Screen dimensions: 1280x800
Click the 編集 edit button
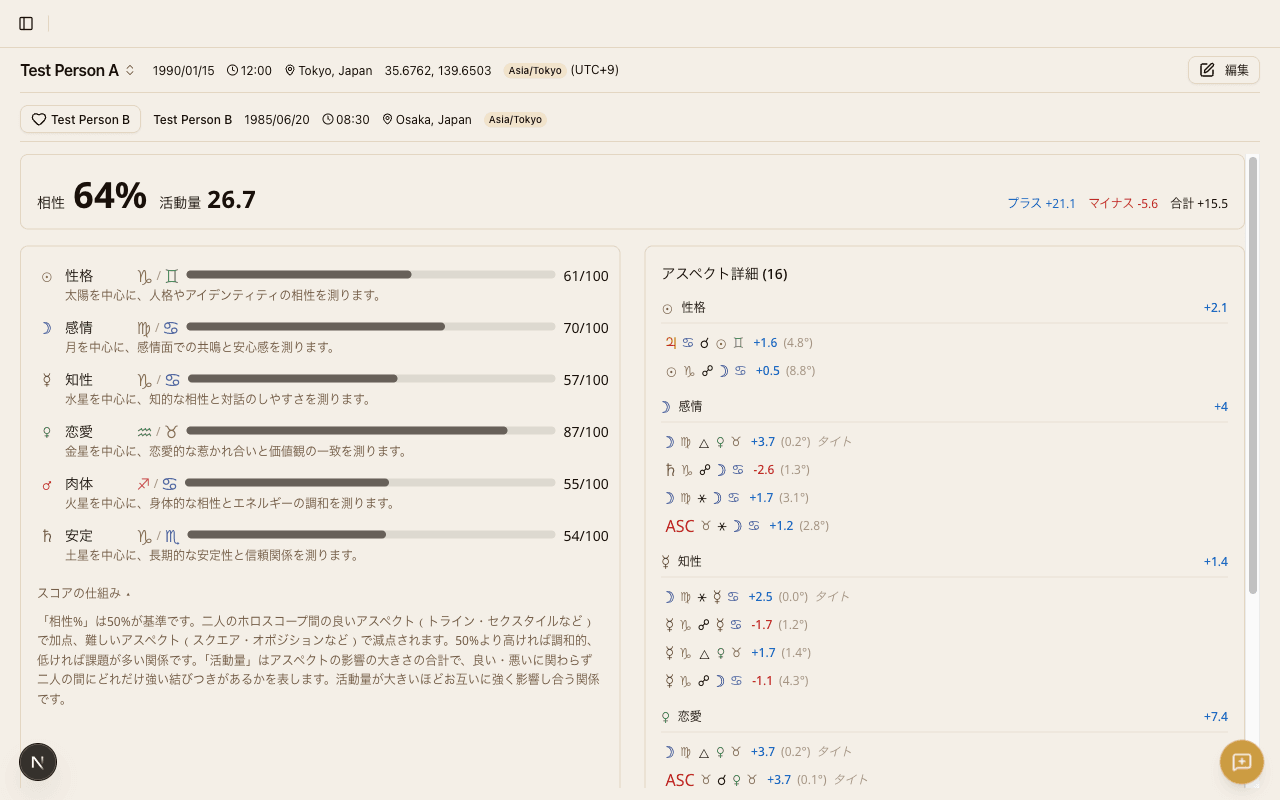(x=1223, y=70)
